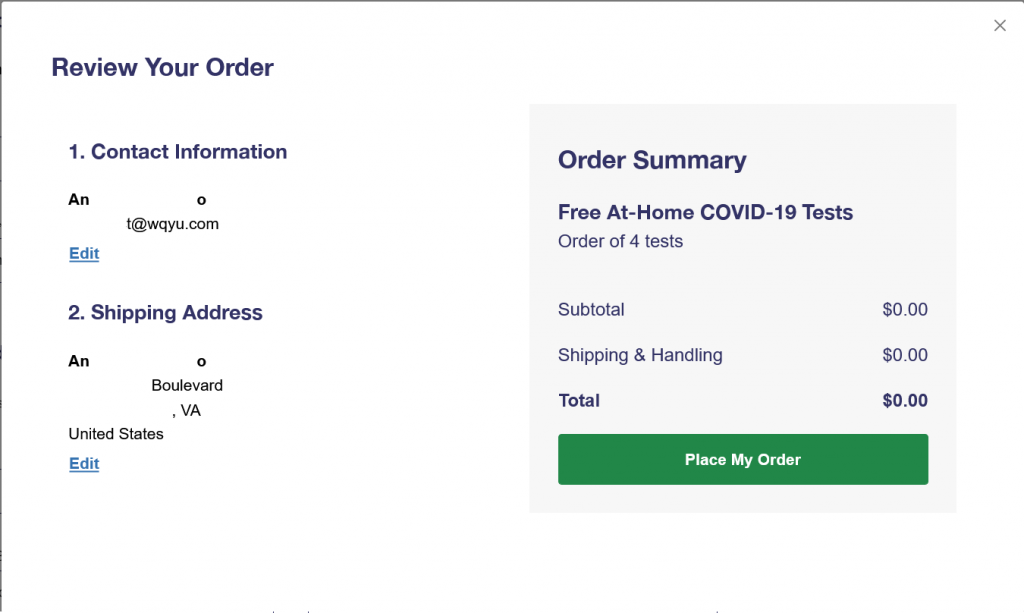
Task: Edit the contact information
Action: (x=84, y=253)
